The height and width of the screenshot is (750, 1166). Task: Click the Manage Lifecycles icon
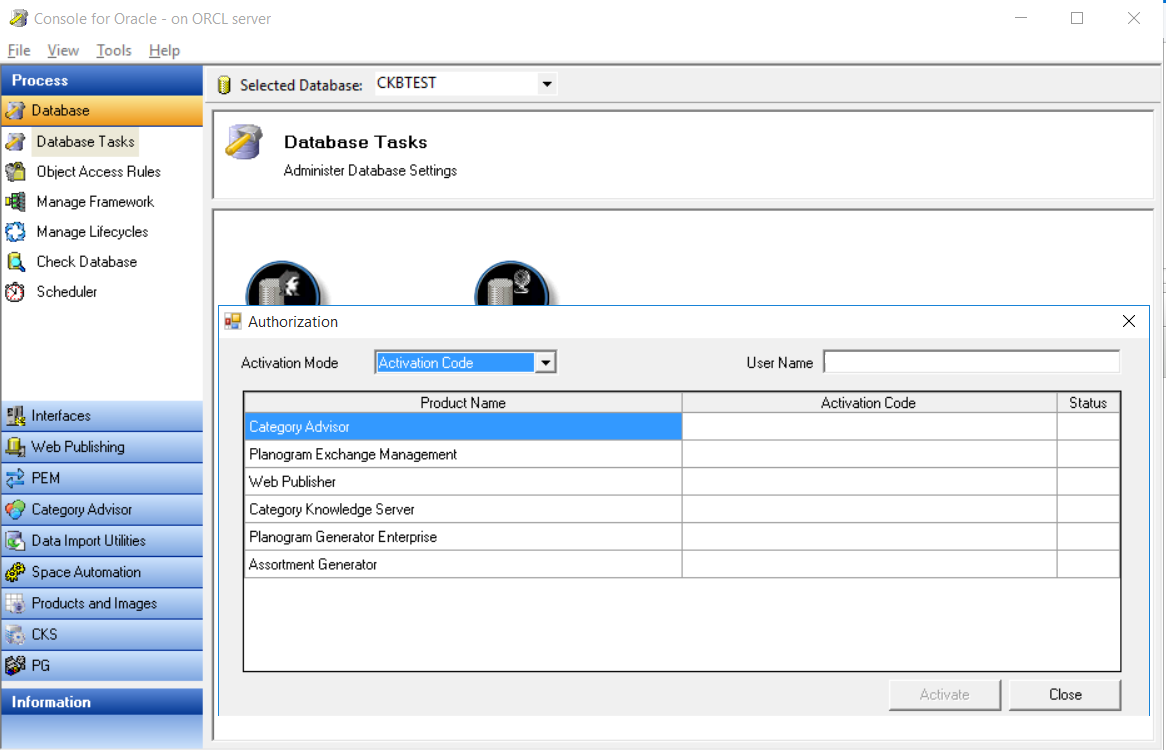pyautogui.click(x=15, y=232)
